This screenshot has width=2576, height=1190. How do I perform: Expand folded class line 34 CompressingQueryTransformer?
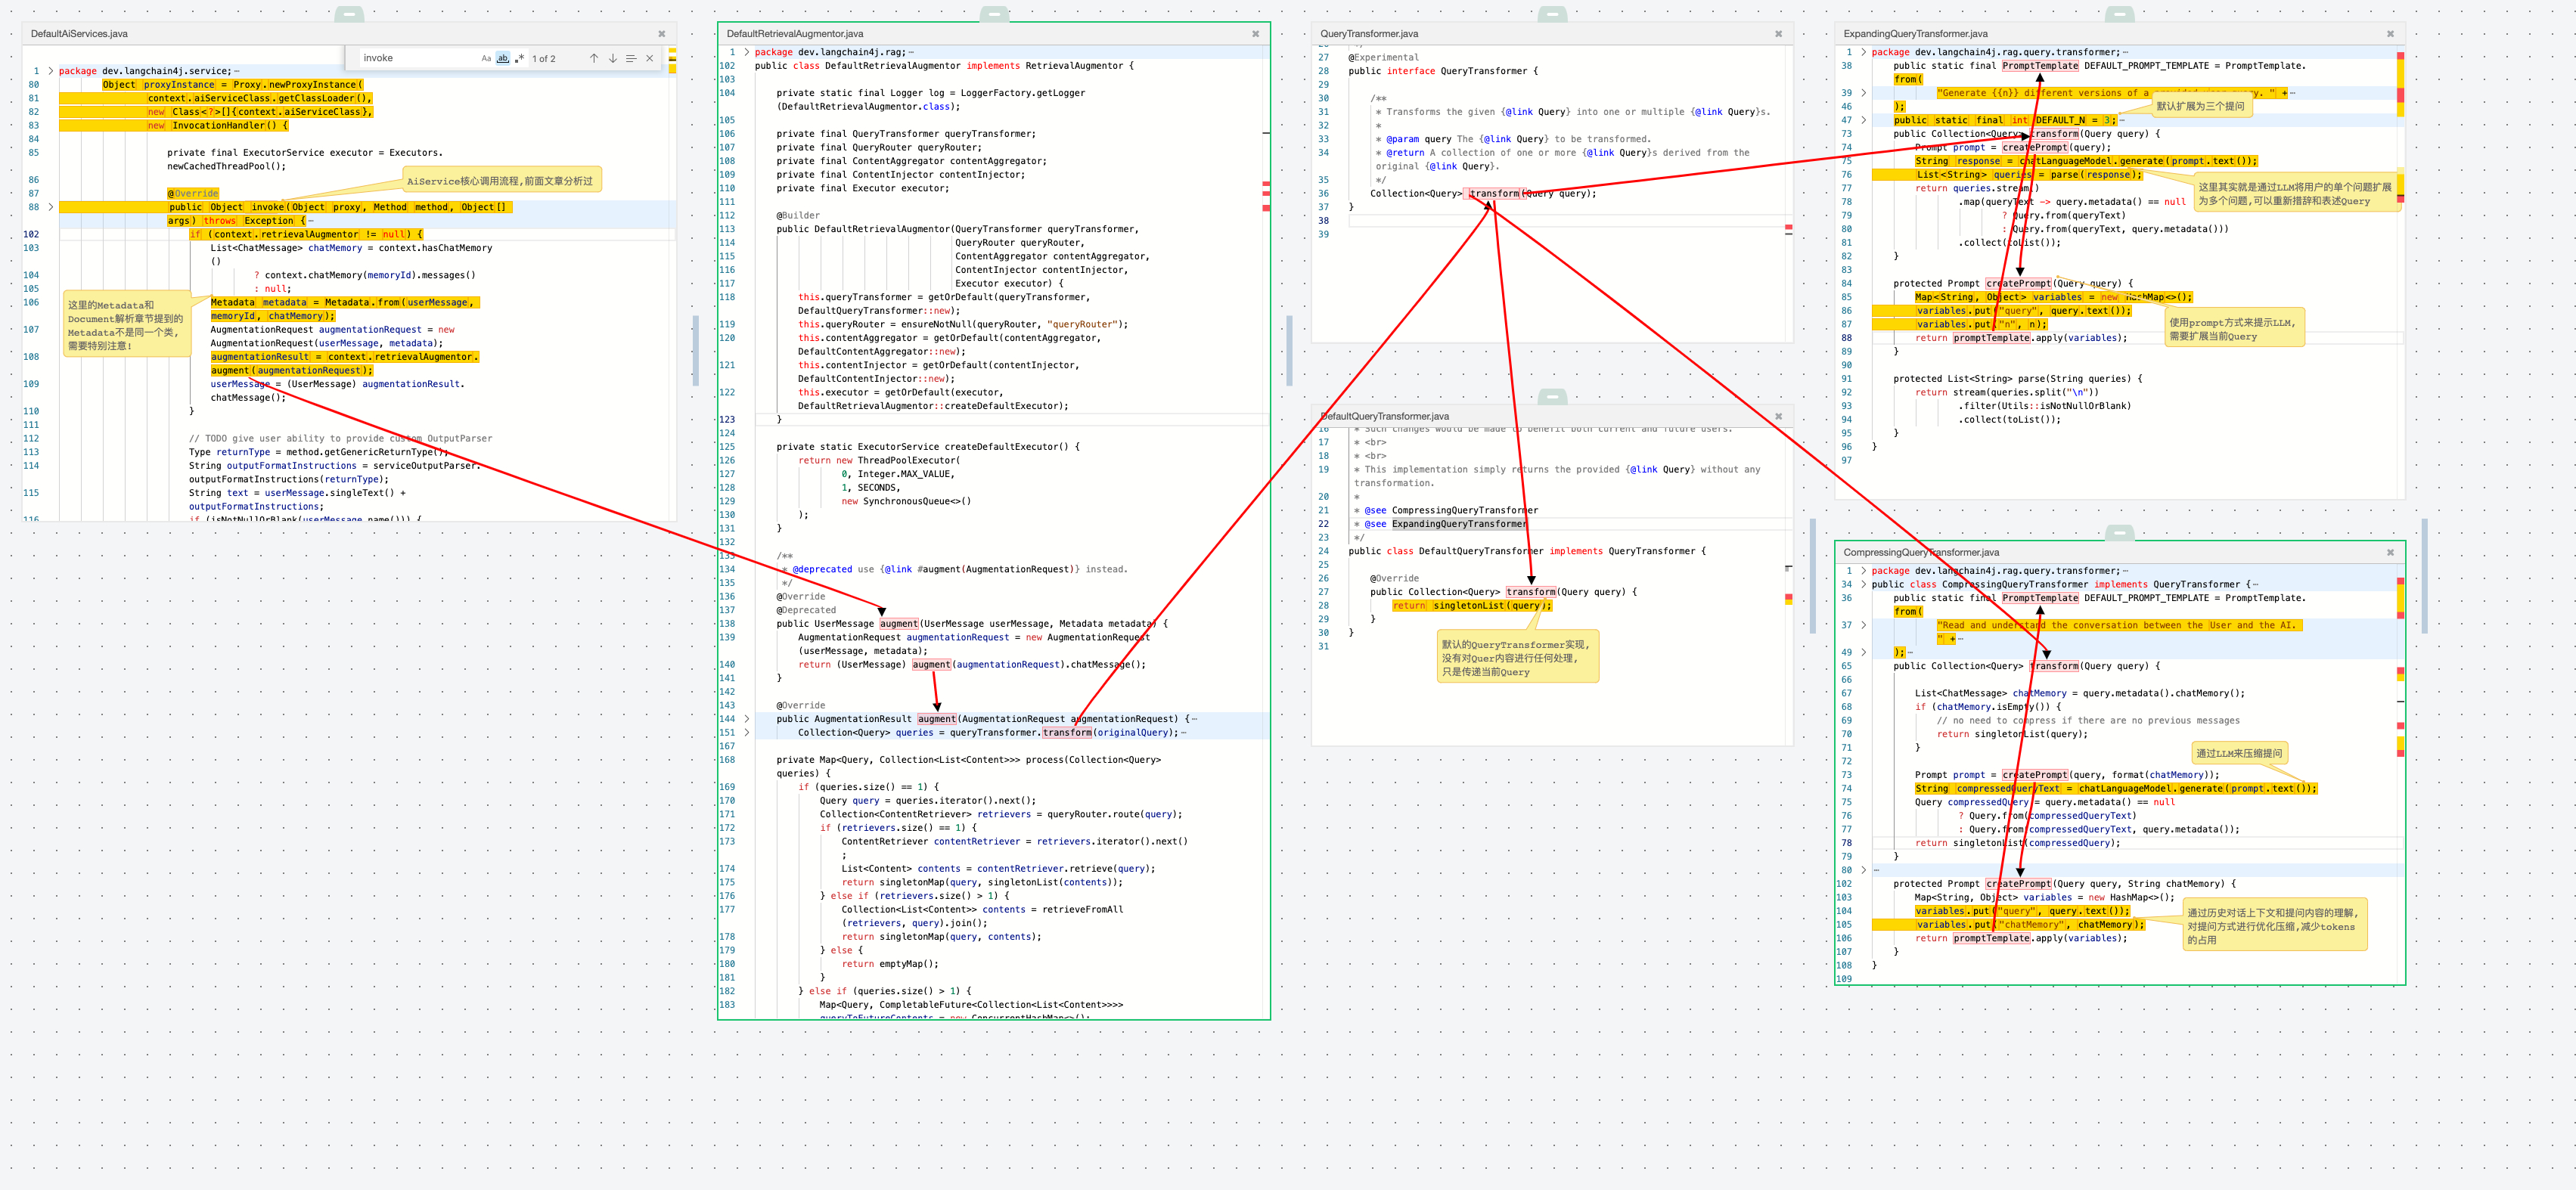[x=1864, y=585]
